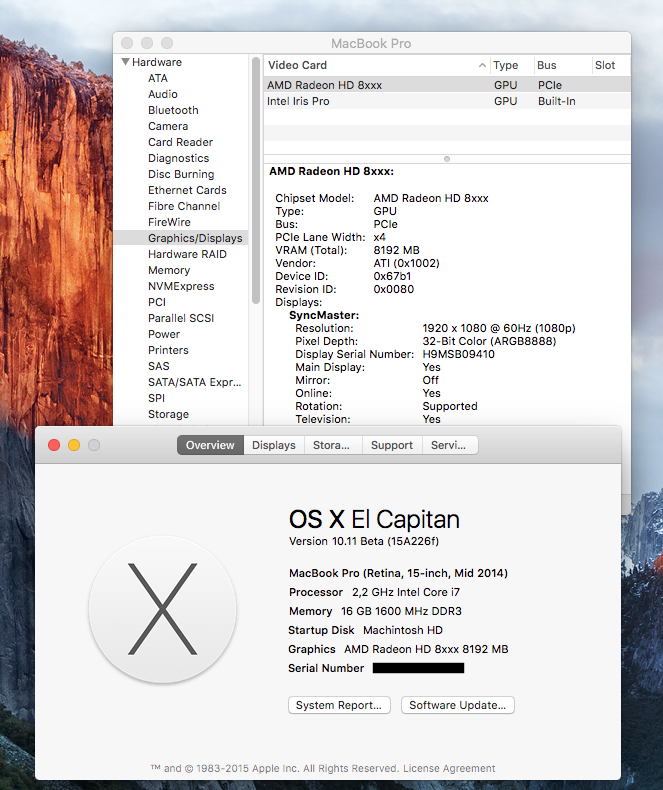The width and height of the screenshot is (663, 790).
Task: Open SATA/SATA Express section
Action: (194, 382)
